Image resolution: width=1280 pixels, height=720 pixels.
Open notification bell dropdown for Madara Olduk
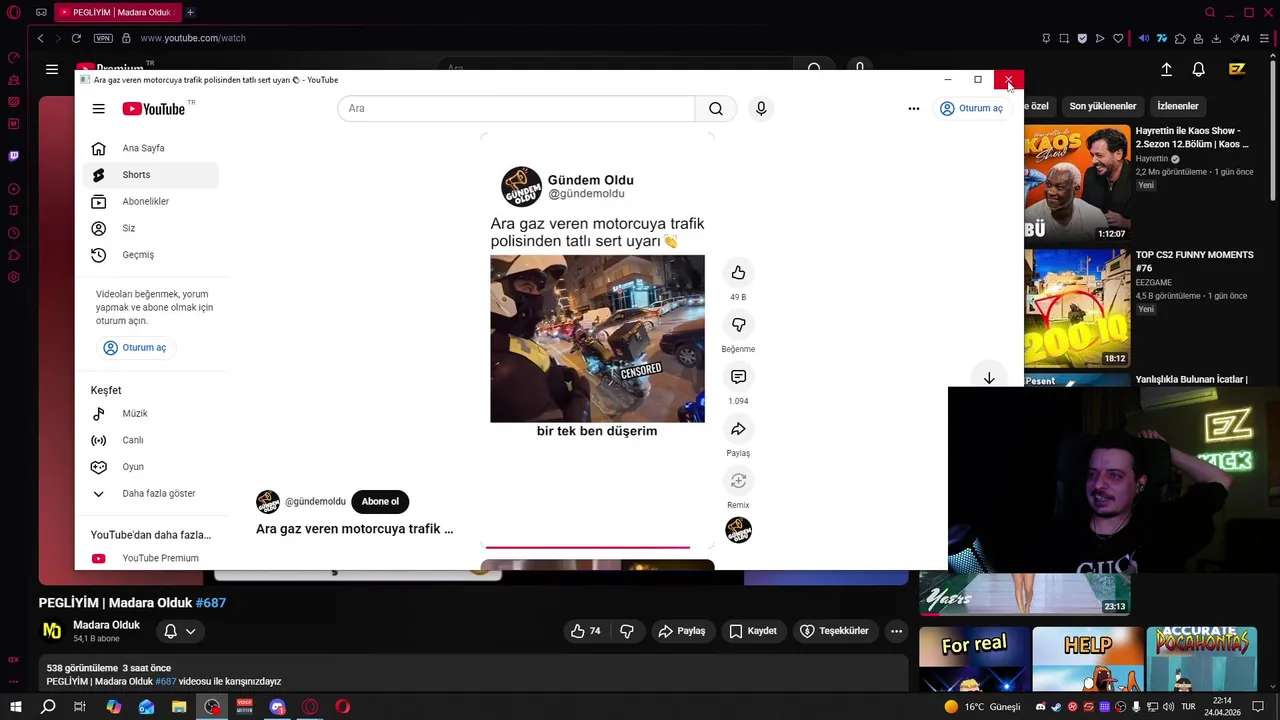click(x=180, y=631)
